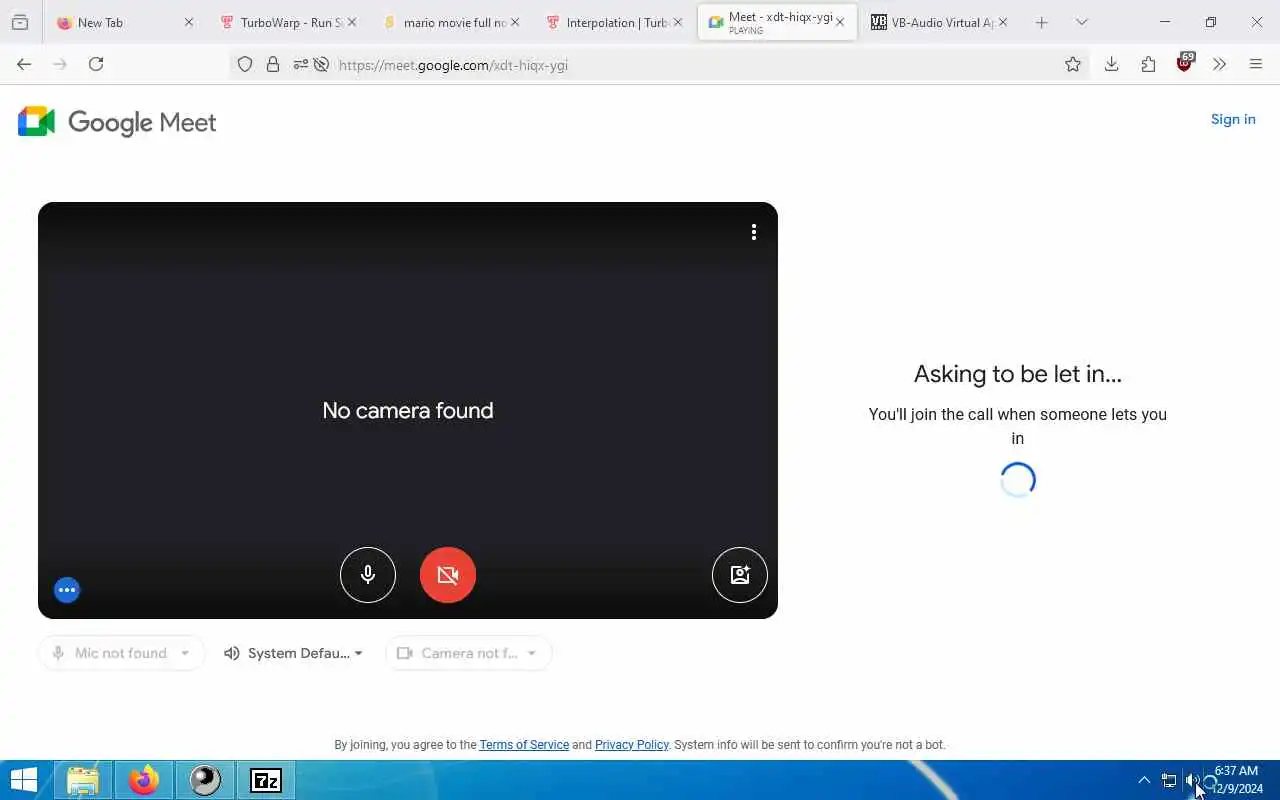Image resolution: width=1280 pixels, height=800 pixels.
Task: Open the Terms of Service link
Action: click(x=524, y=745)
